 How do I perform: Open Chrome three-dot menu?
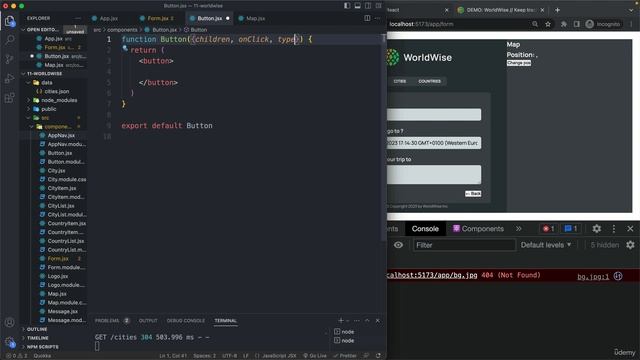tap(631, 24)
